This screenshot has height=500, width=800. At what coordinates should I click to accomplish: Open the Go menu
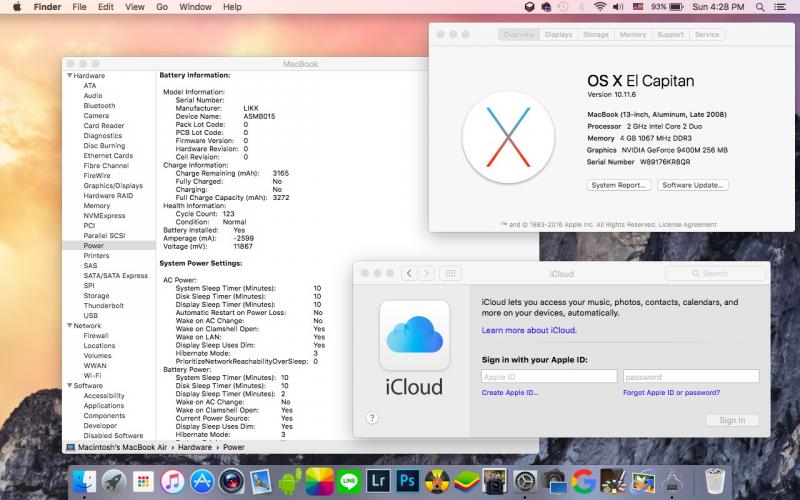tap(162, 7)
